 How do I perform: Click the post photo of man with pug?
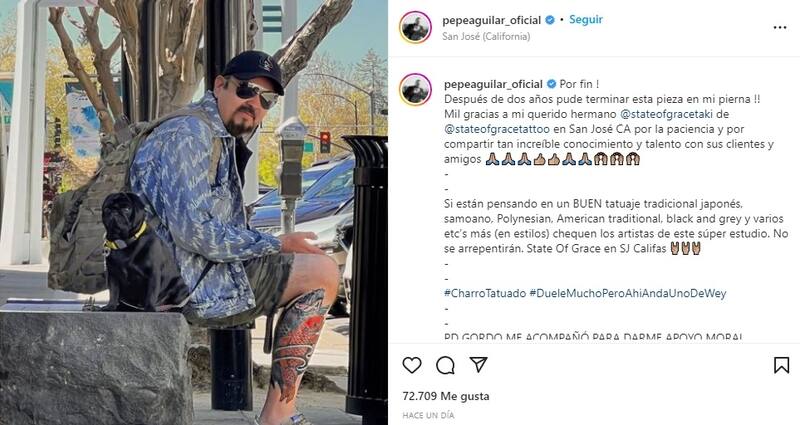pyautogui.click(x=194, y=212)
